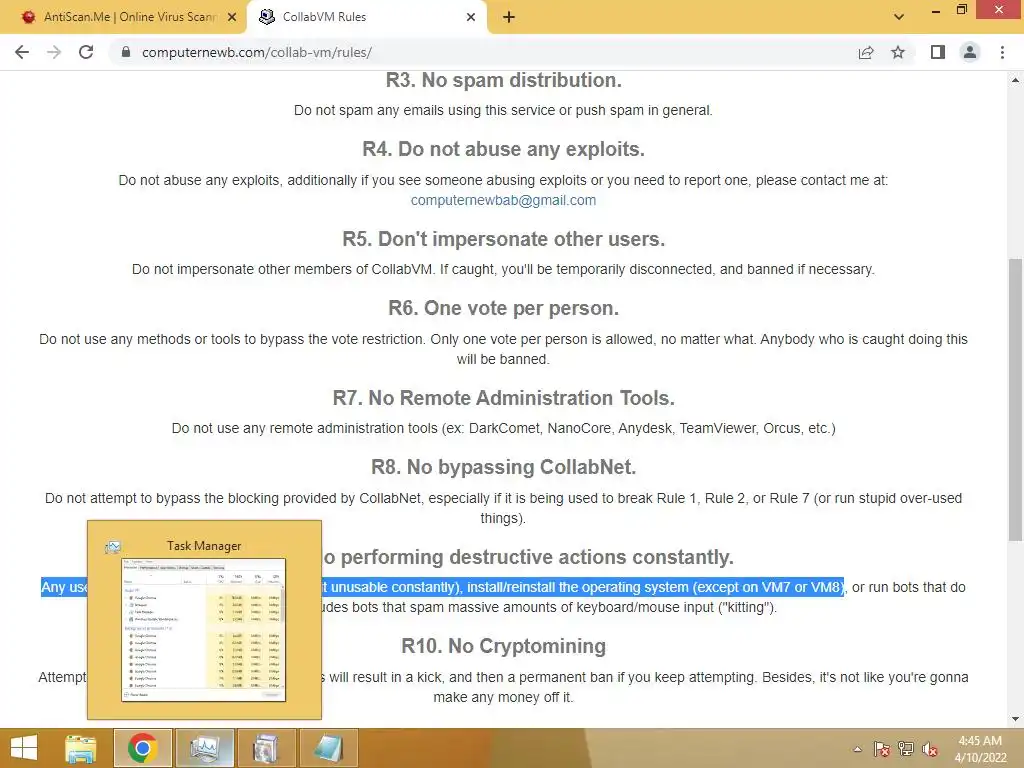Open the fourth taskbar app icon
The width and height of the screenshot is (1024, 768).
(x=265, y=748)
